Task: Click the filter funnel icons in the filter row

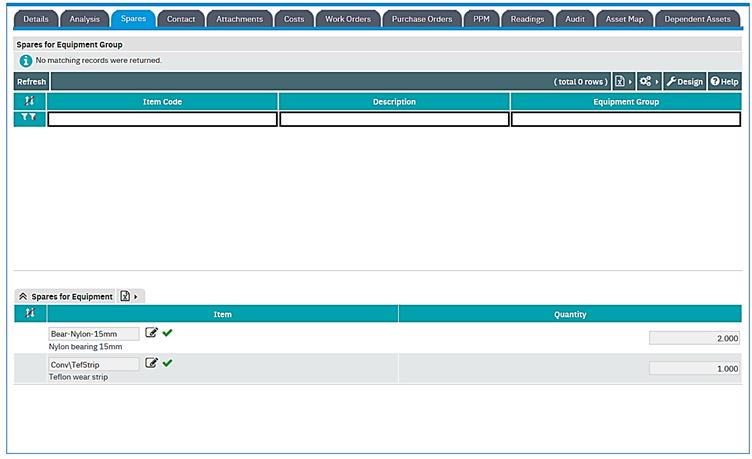Action: pos(29,119)
